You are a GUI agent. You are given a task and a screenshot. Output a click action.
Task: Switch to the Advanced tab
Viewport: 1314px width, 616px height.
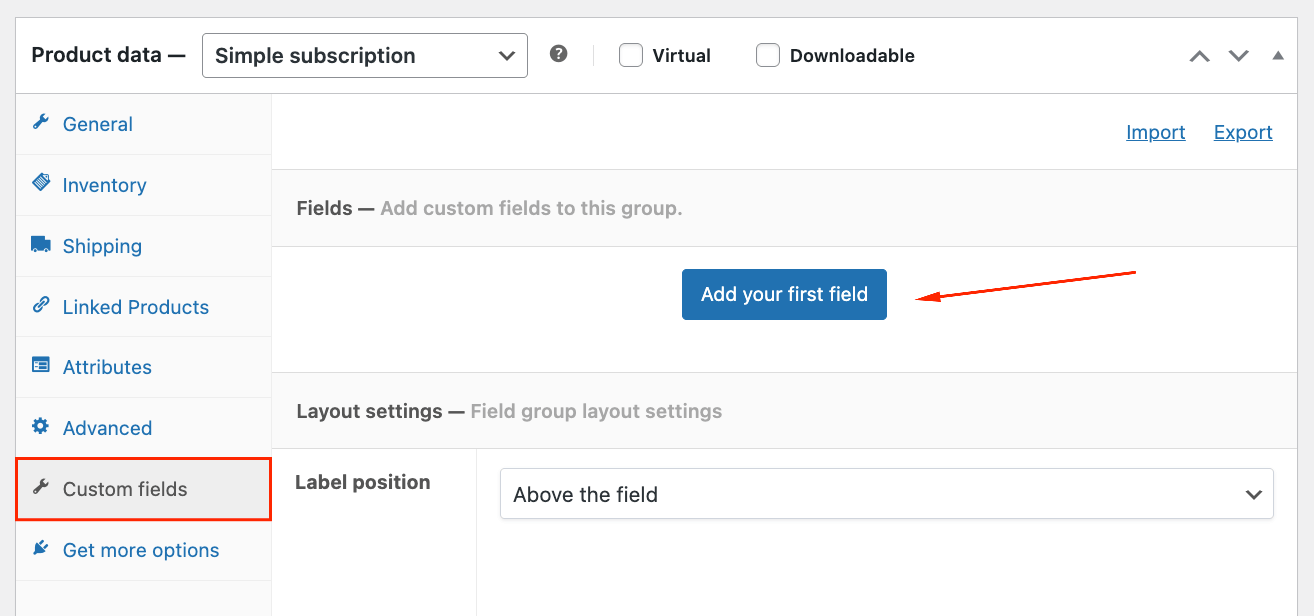coord(144,428)
